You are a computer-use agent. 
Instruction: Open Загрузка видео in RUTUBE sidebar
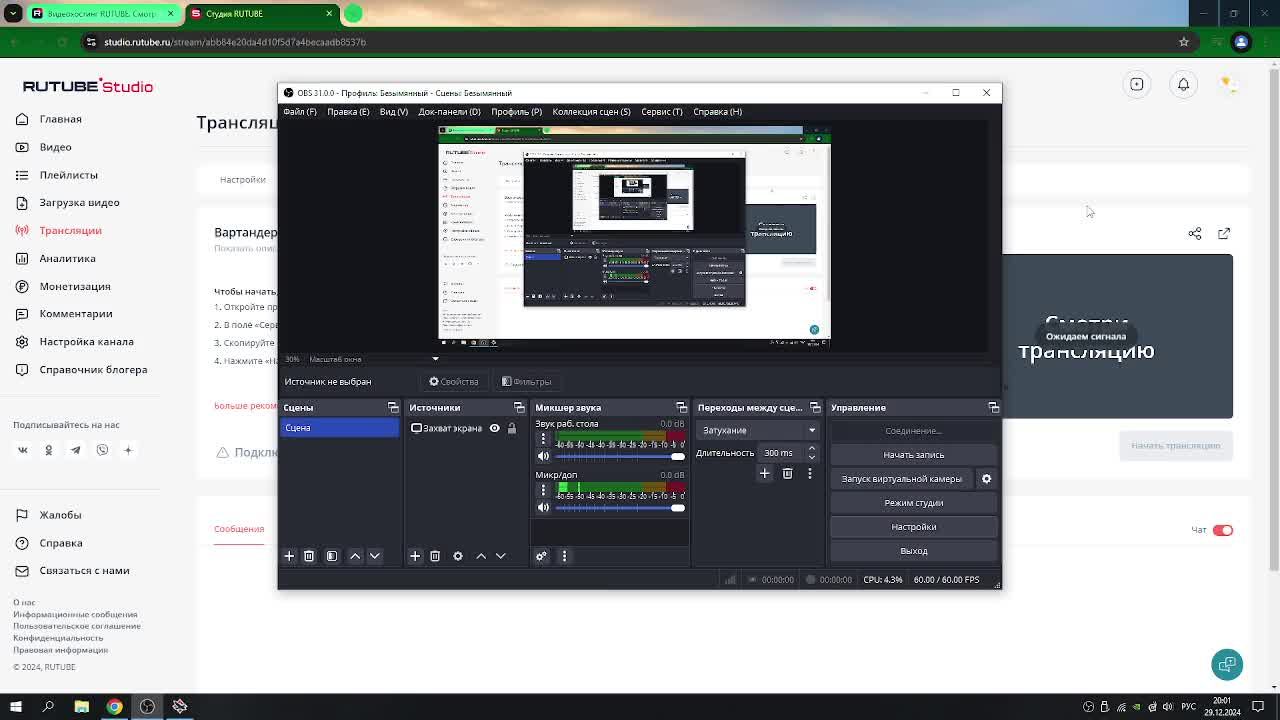(x=79, y=203)
